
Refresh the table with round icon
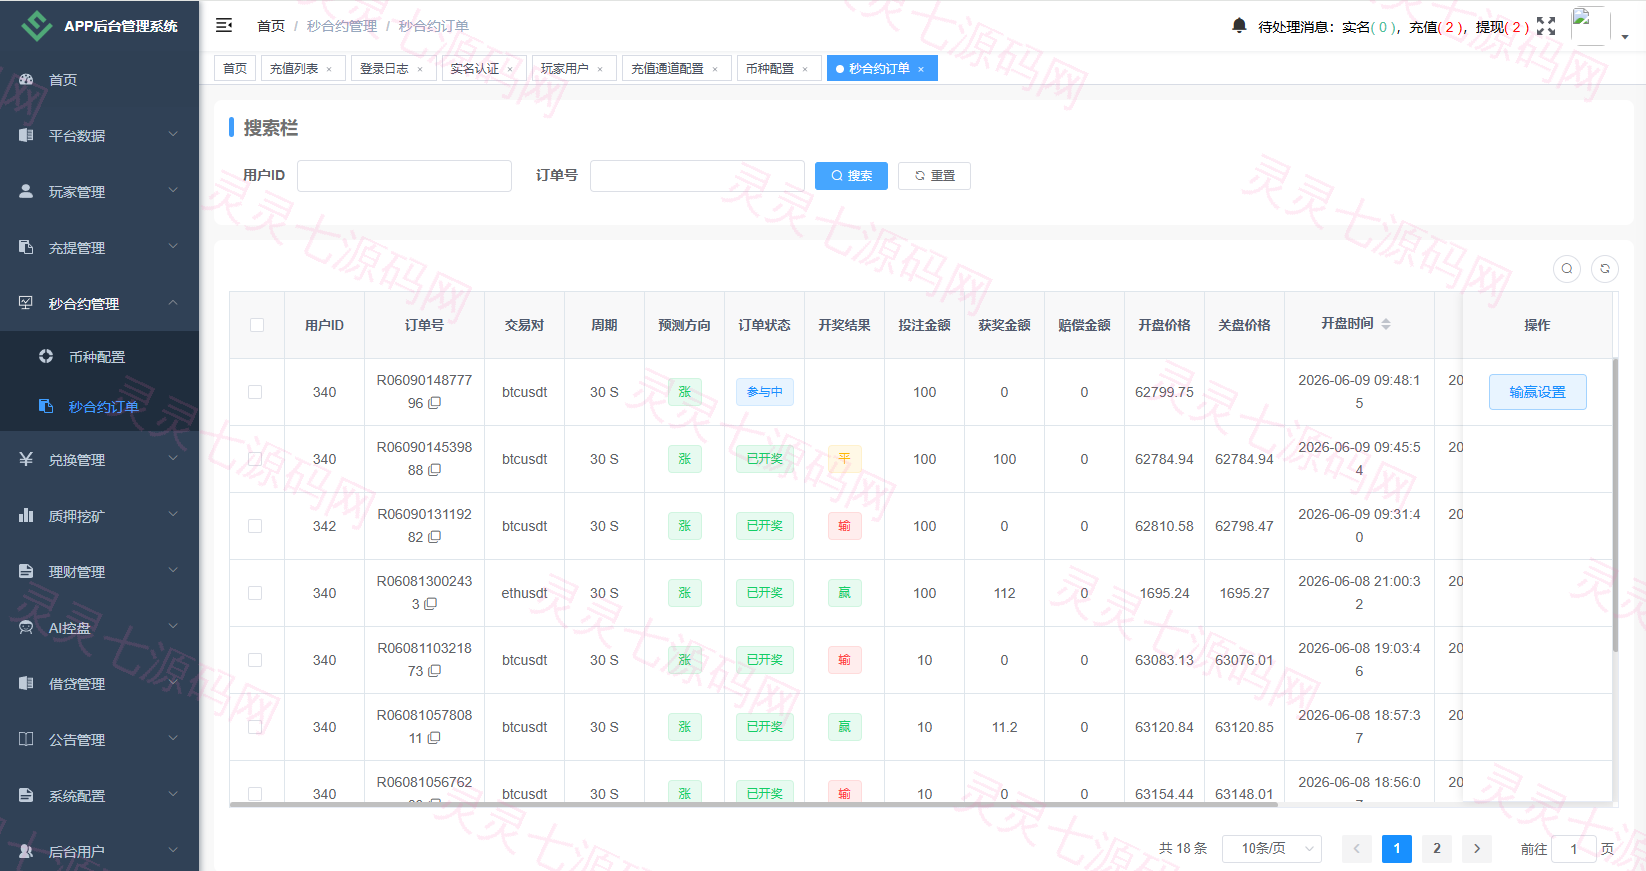tap(1605, 268)
